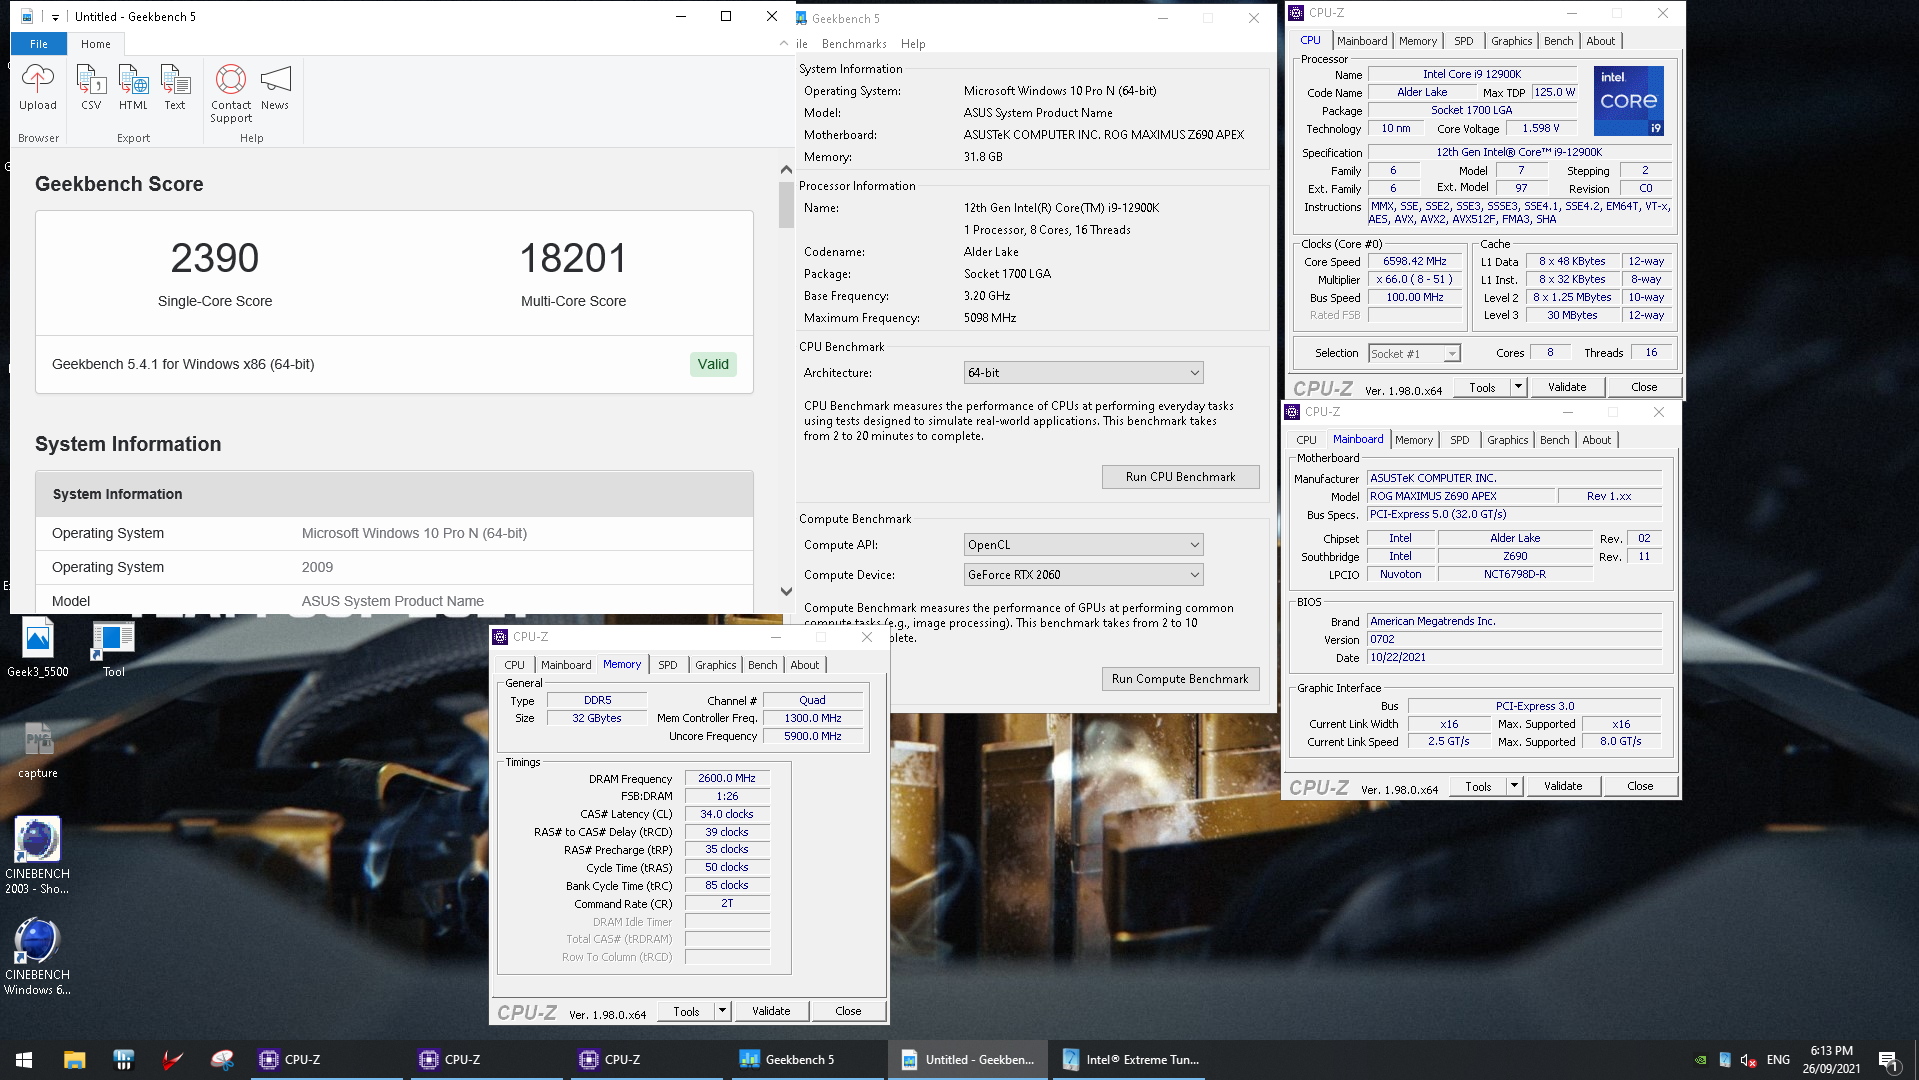Open Tools dropdown arrow in CPU-Z Memory window

(x=722, y=1011)
